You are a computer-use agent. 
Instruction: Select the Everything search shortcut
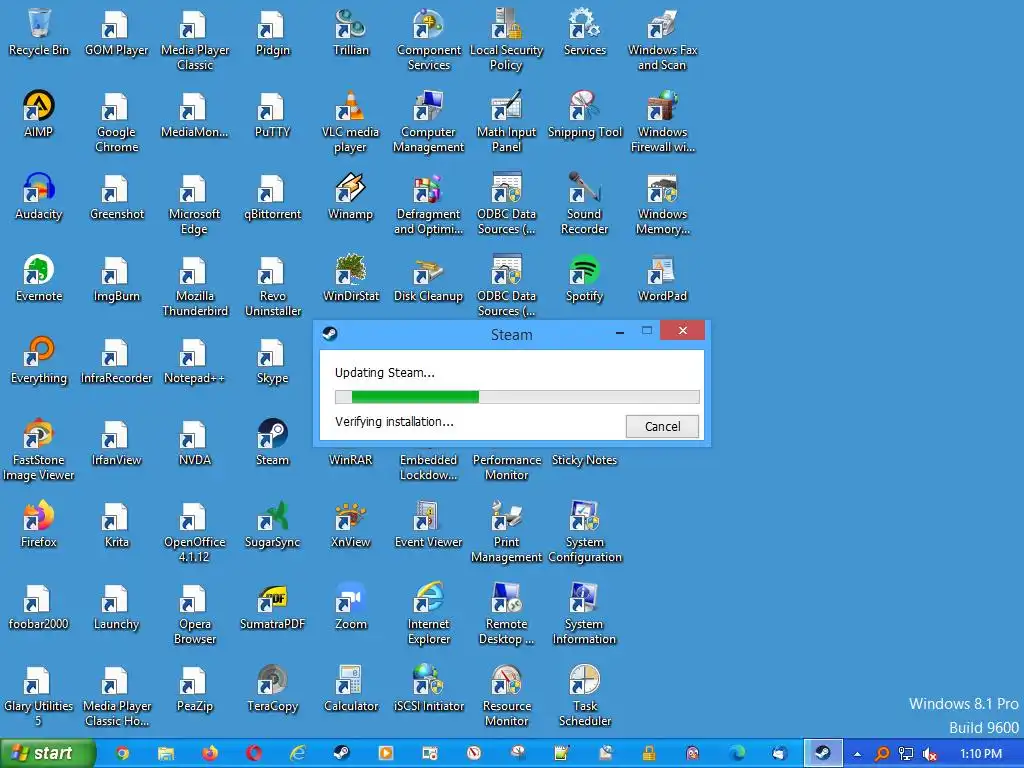pos(39,360)
